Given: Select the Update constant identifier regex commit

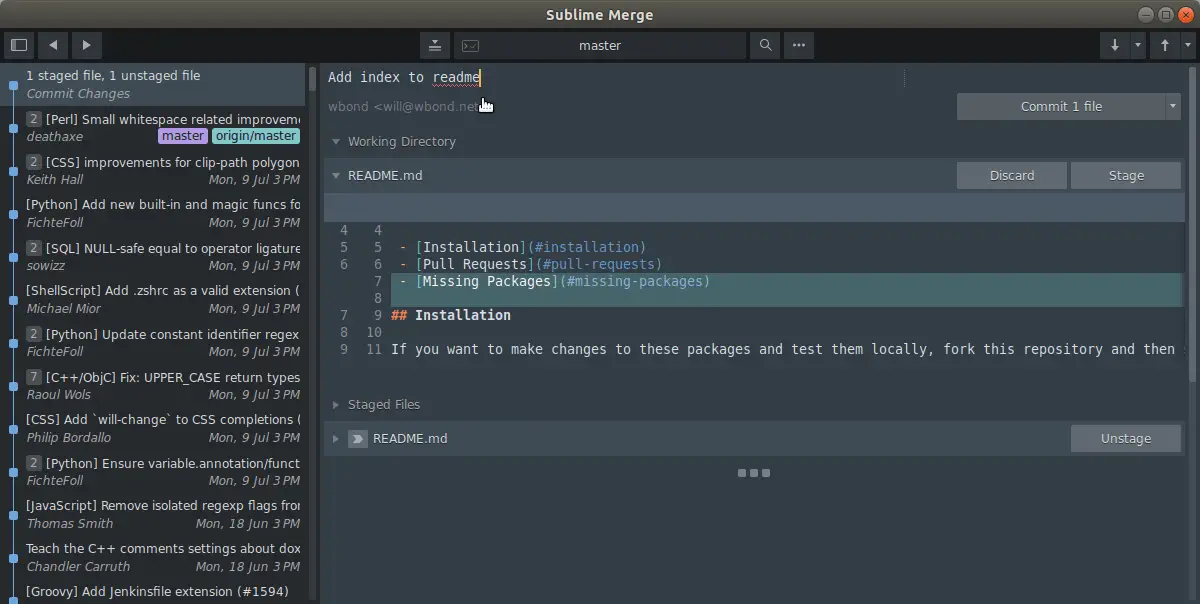Looking at the screenshot, I should pyautogui.click(x=154, y=343).
